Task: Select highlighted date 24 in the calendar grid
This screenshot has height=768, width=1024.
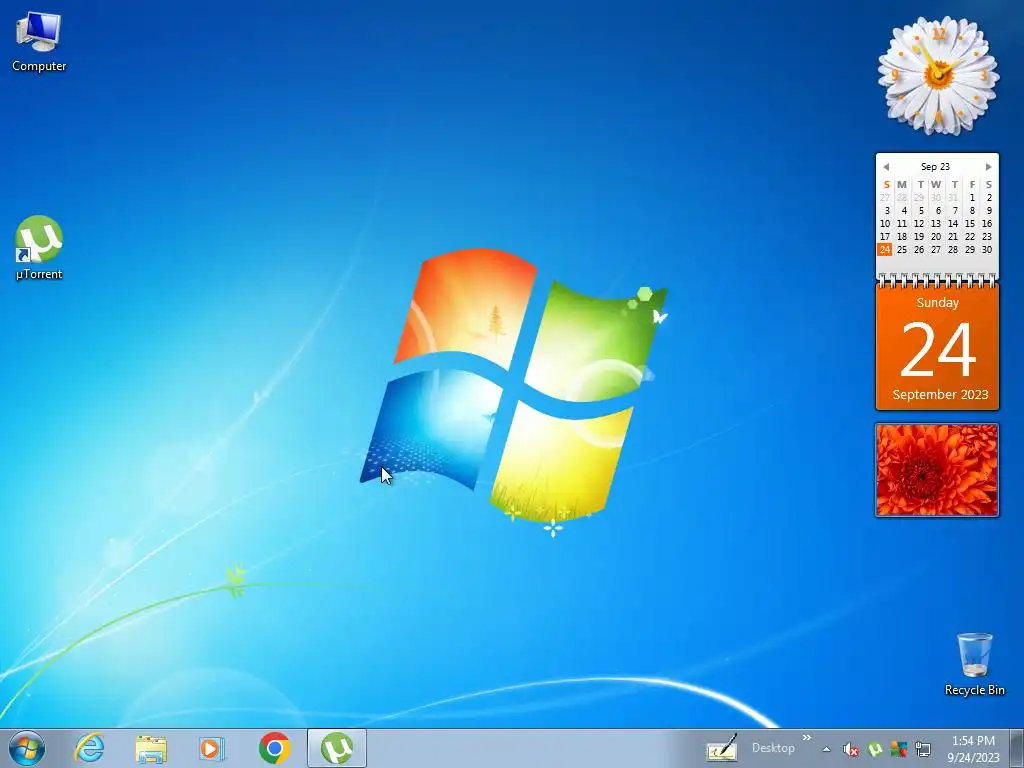Action: 885,249
